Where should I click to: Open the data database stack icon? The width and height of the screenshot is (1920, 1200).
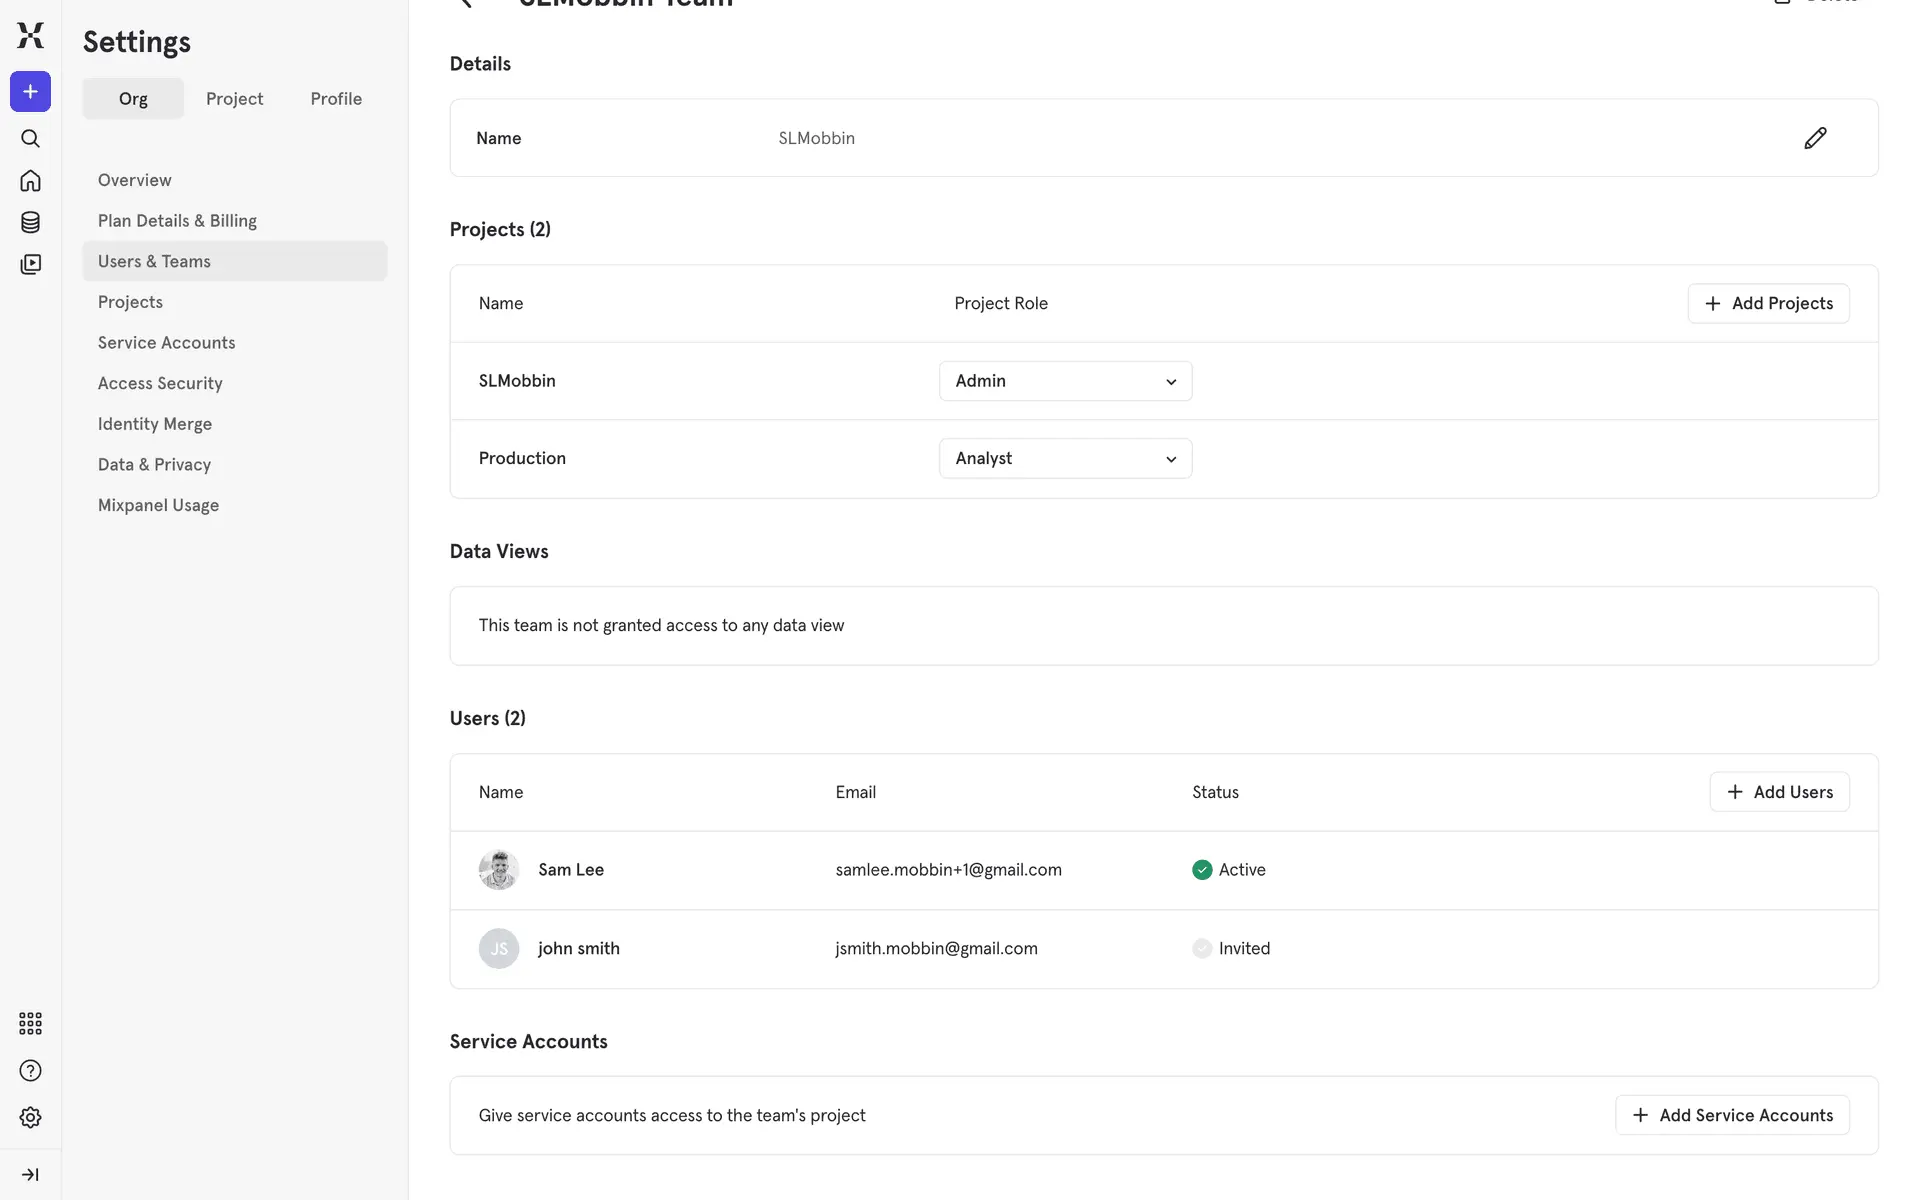click(30, 222)
